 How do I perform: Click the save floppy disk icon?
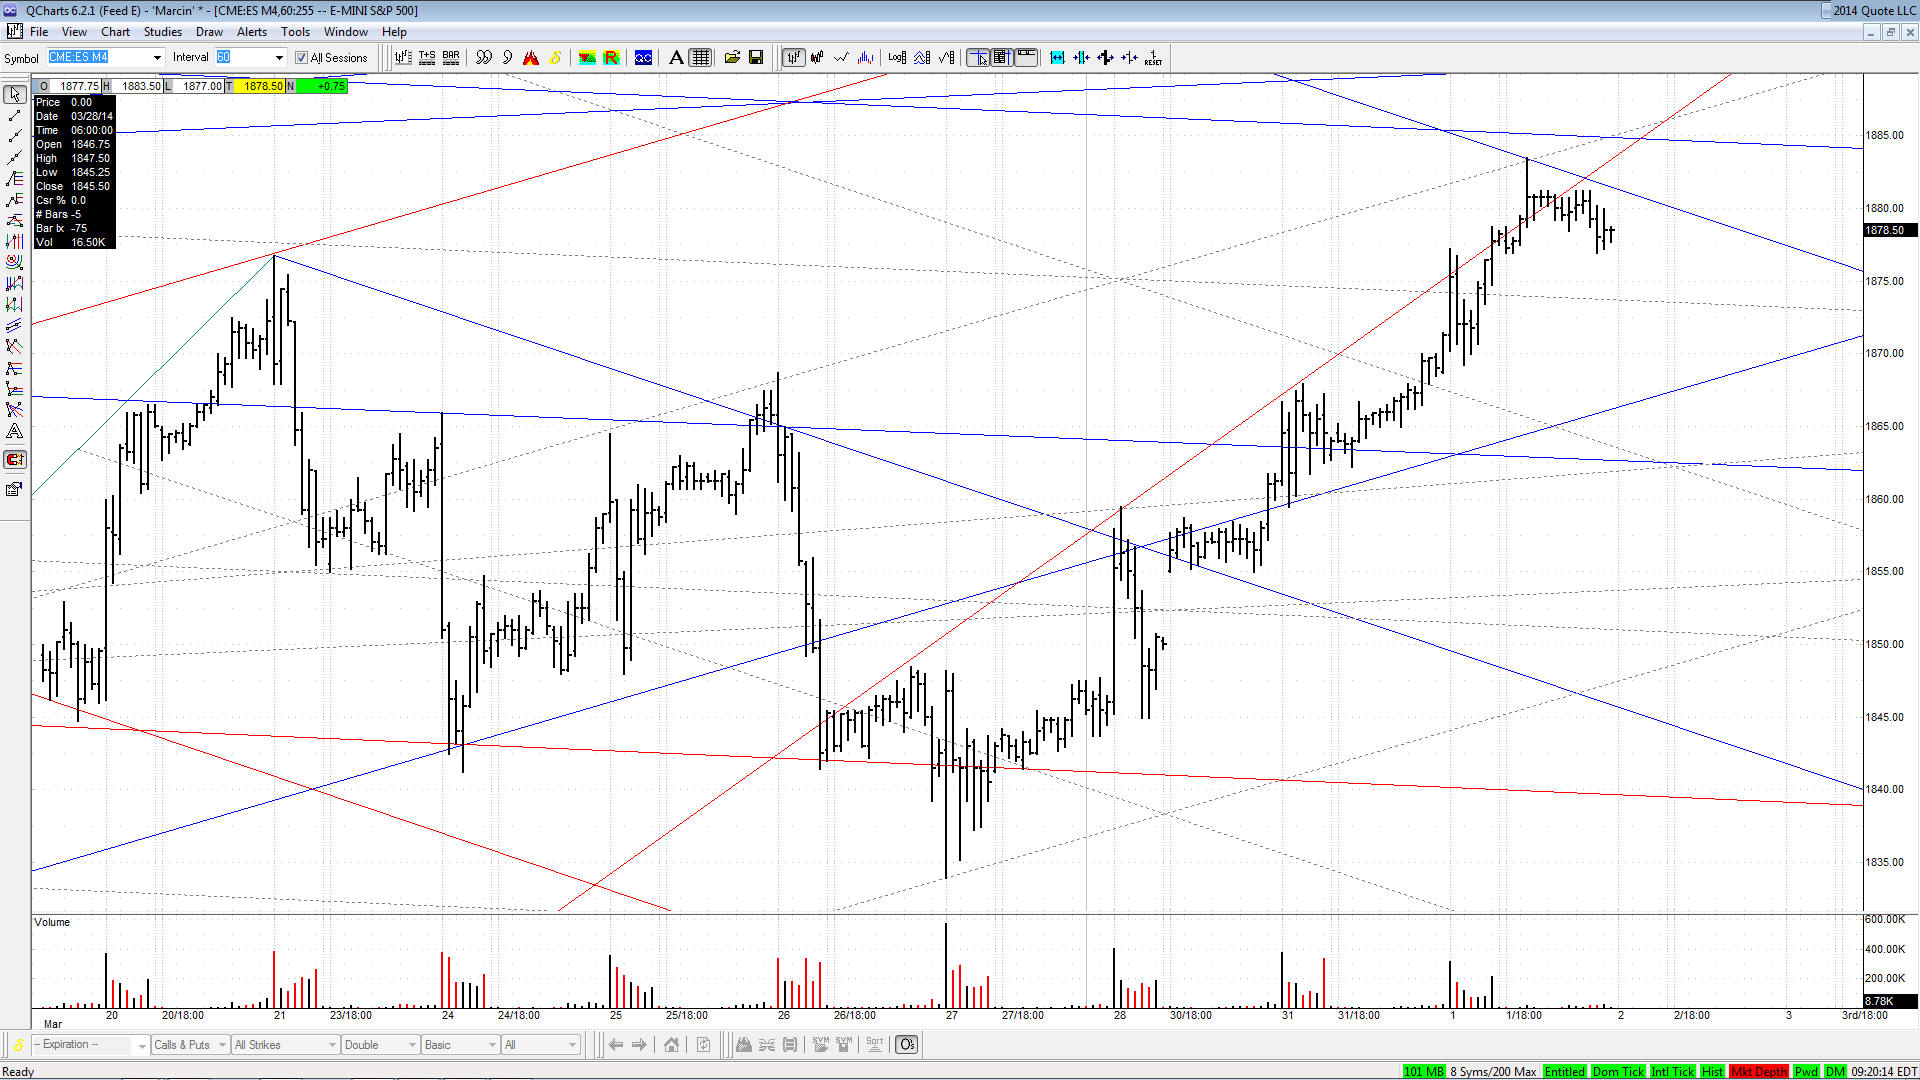756,58
